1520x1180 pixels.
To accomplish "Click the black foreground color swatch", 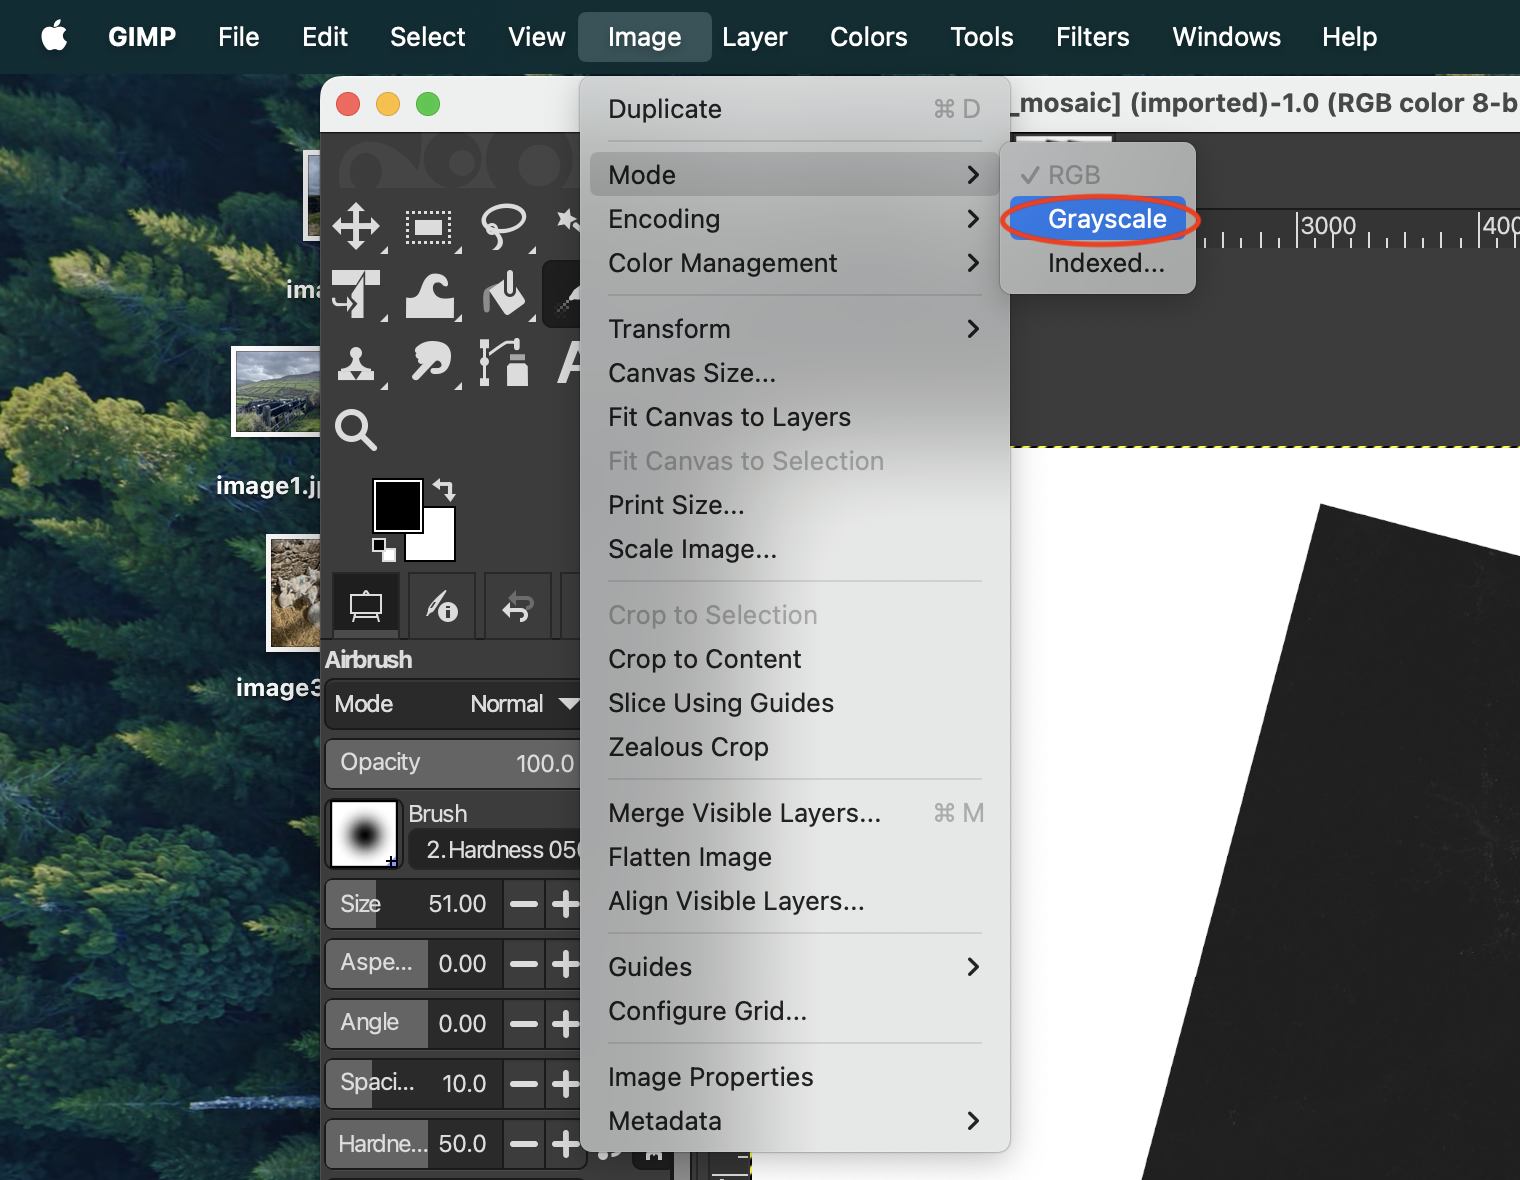I will click(x=397, y=505).
